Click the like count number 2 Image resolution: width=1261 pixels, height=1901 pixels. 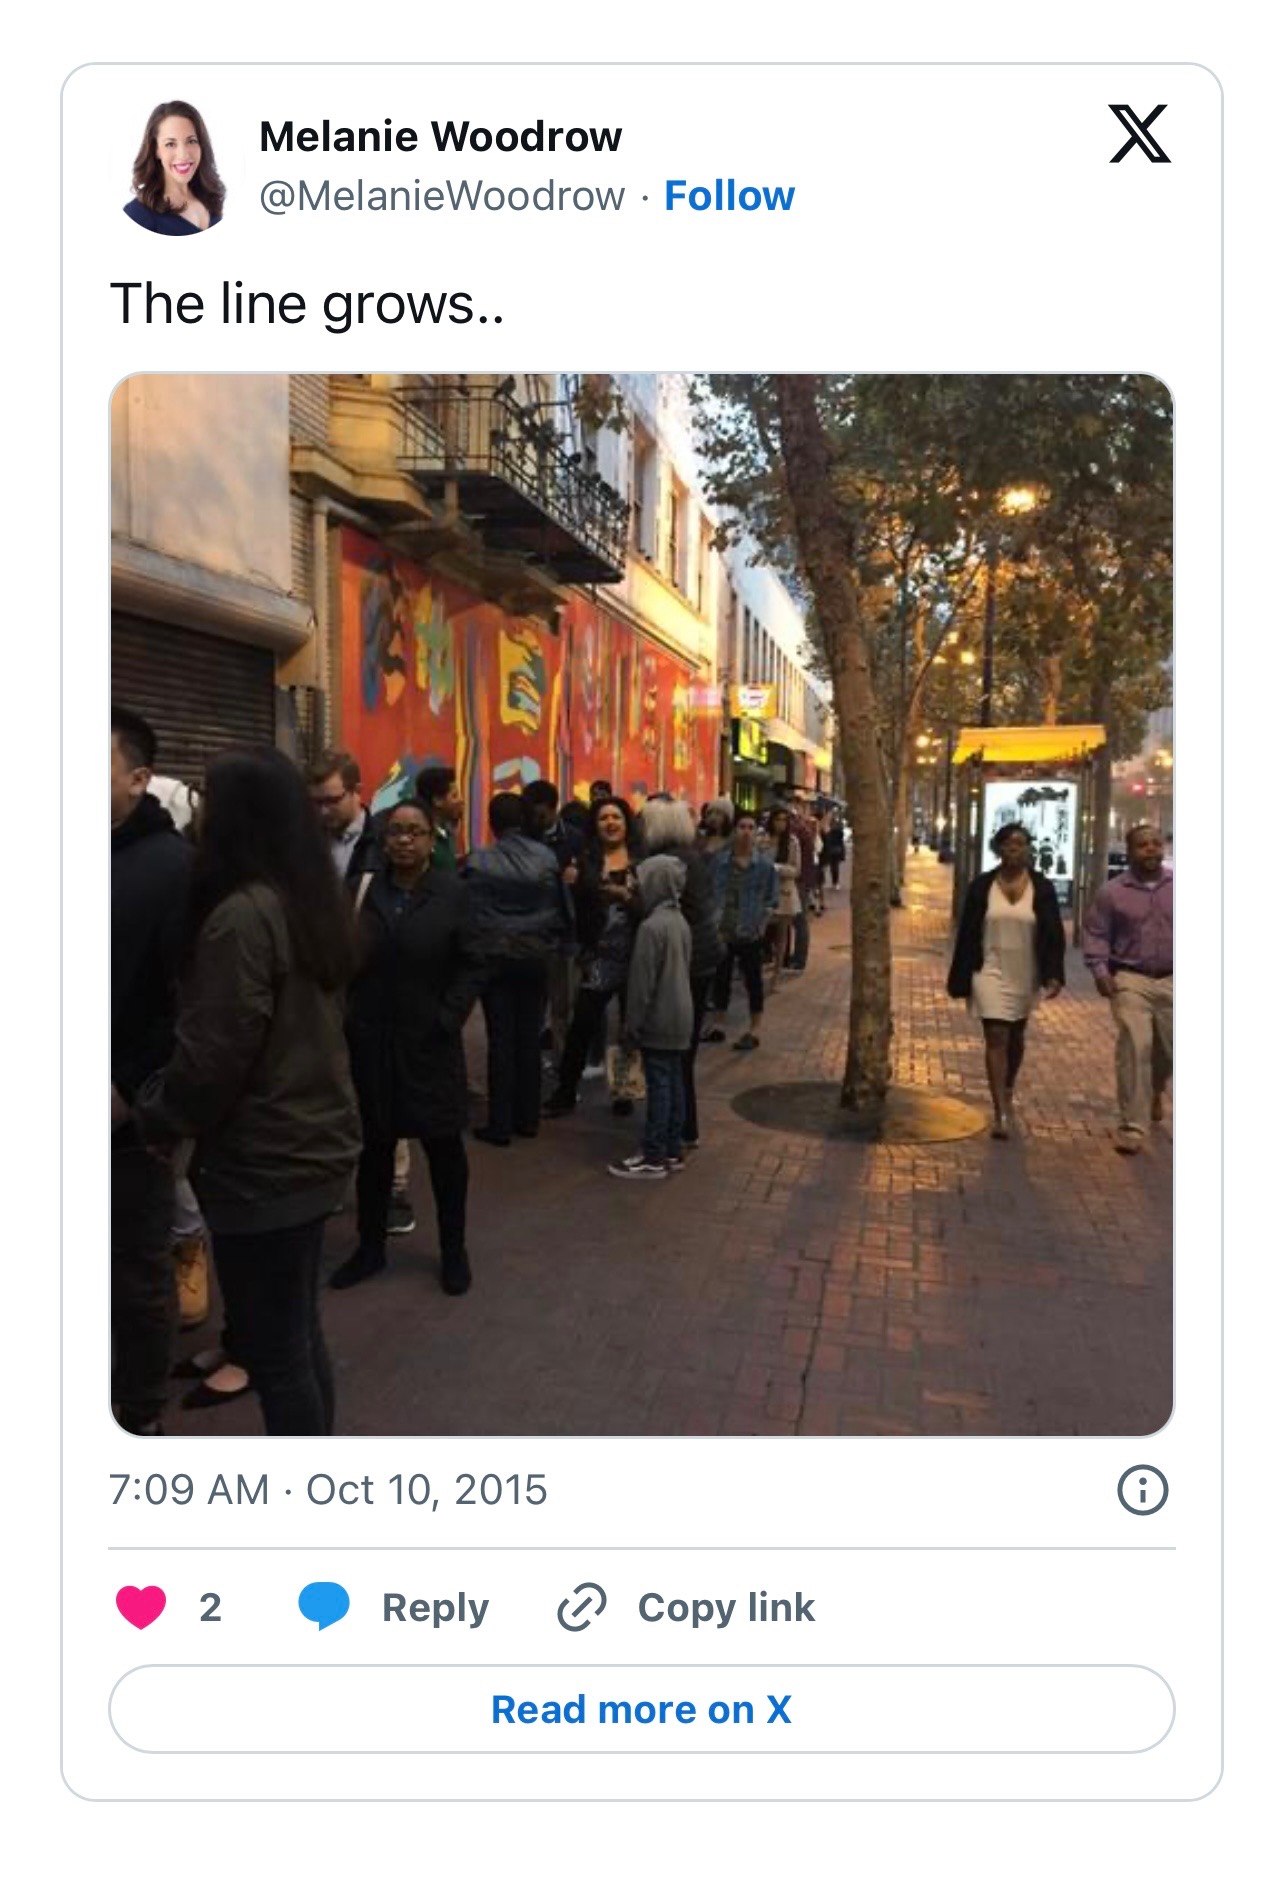point(210,1607)
